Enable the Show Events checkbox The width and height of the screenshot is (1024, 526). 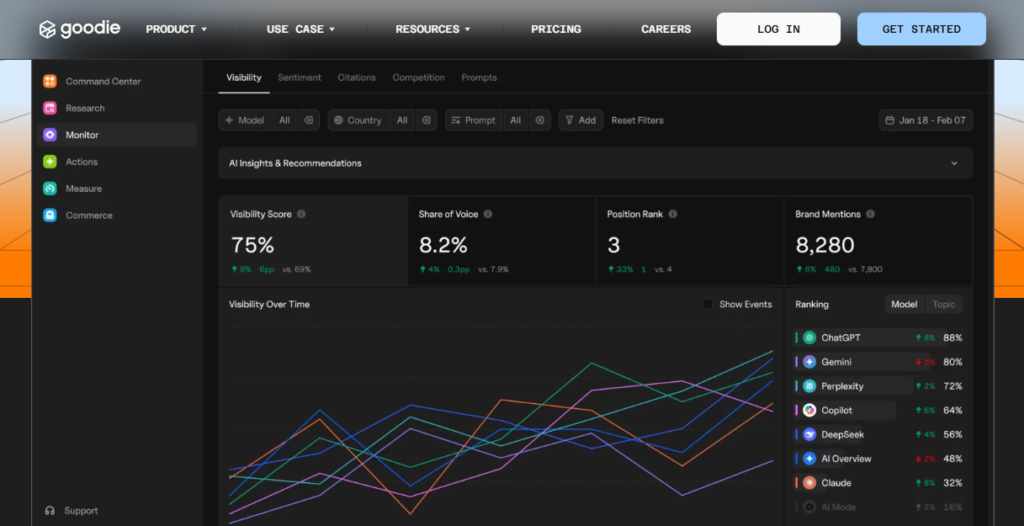point(707,304)
